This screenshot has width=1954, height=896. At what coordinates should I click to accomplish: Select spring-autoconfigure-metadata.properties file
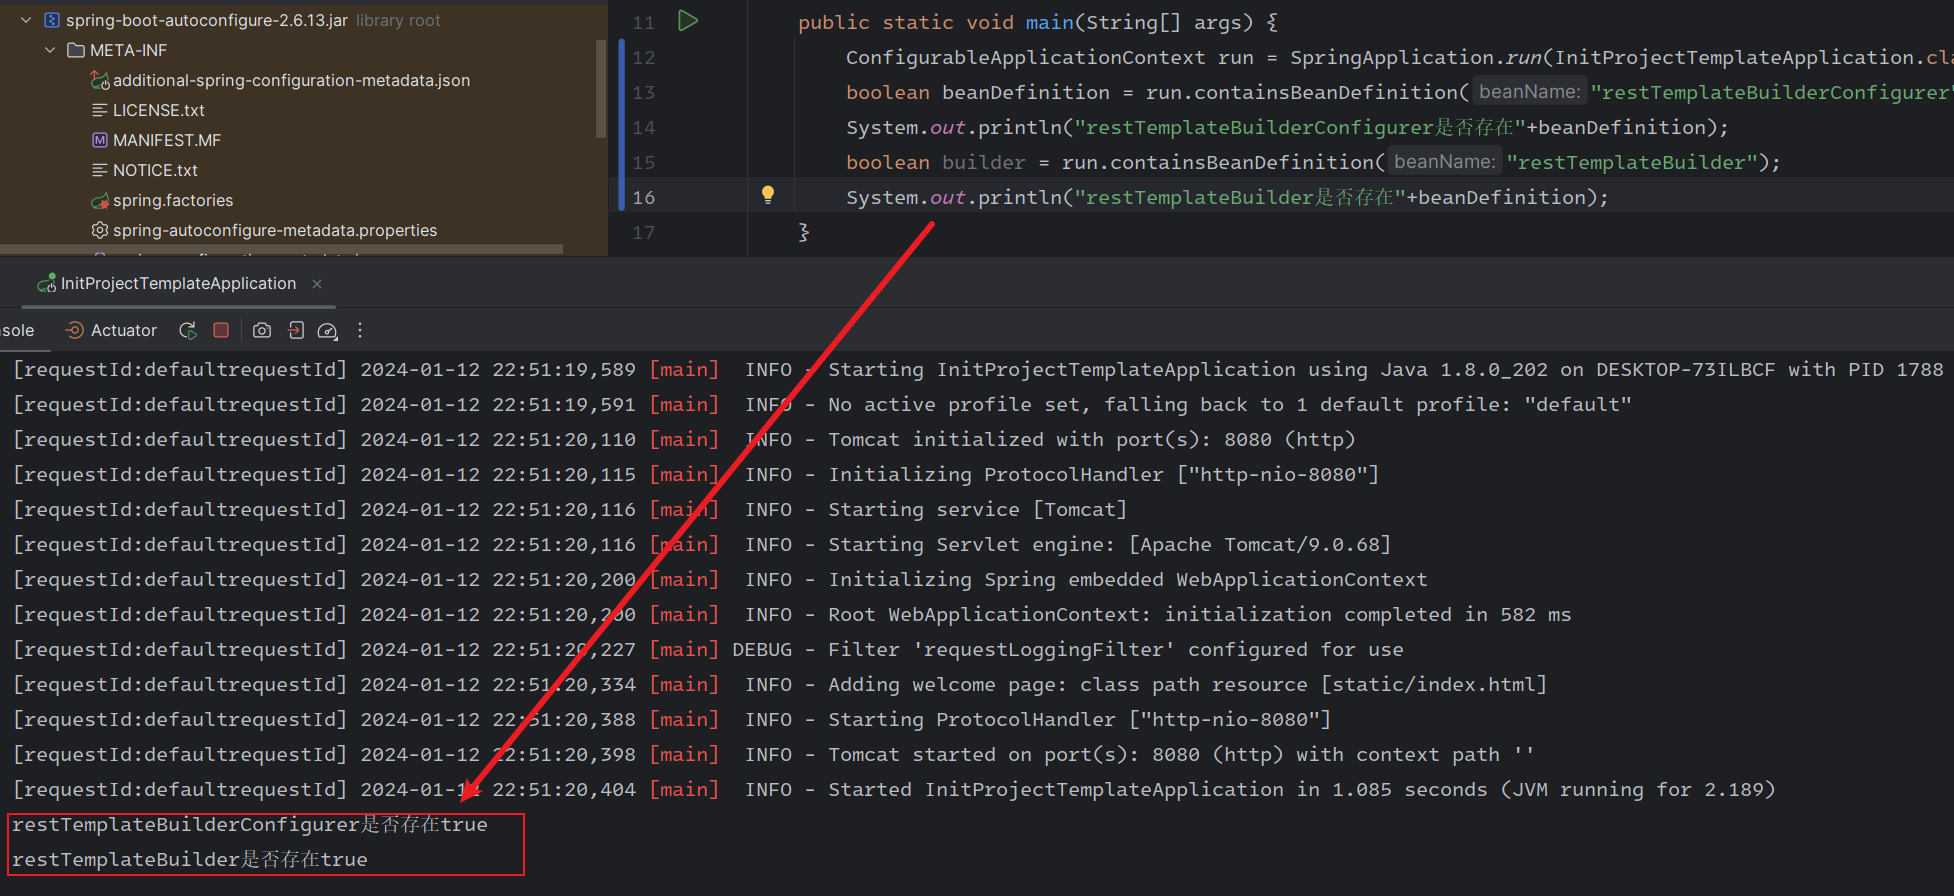point(275,230)
